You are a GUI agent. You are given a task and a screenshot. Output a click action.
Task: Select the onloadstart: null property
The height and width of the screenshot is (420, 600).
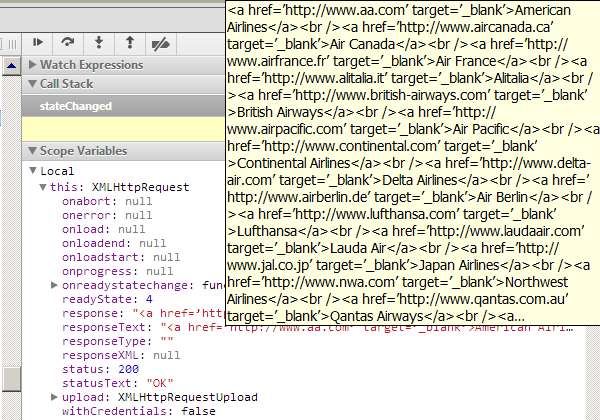tap(121, 257)
